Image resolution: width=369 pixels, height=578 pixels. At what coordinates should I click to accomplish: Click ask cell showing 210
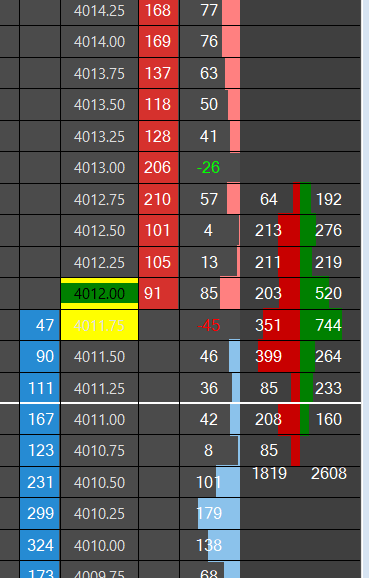coord(159,199)
